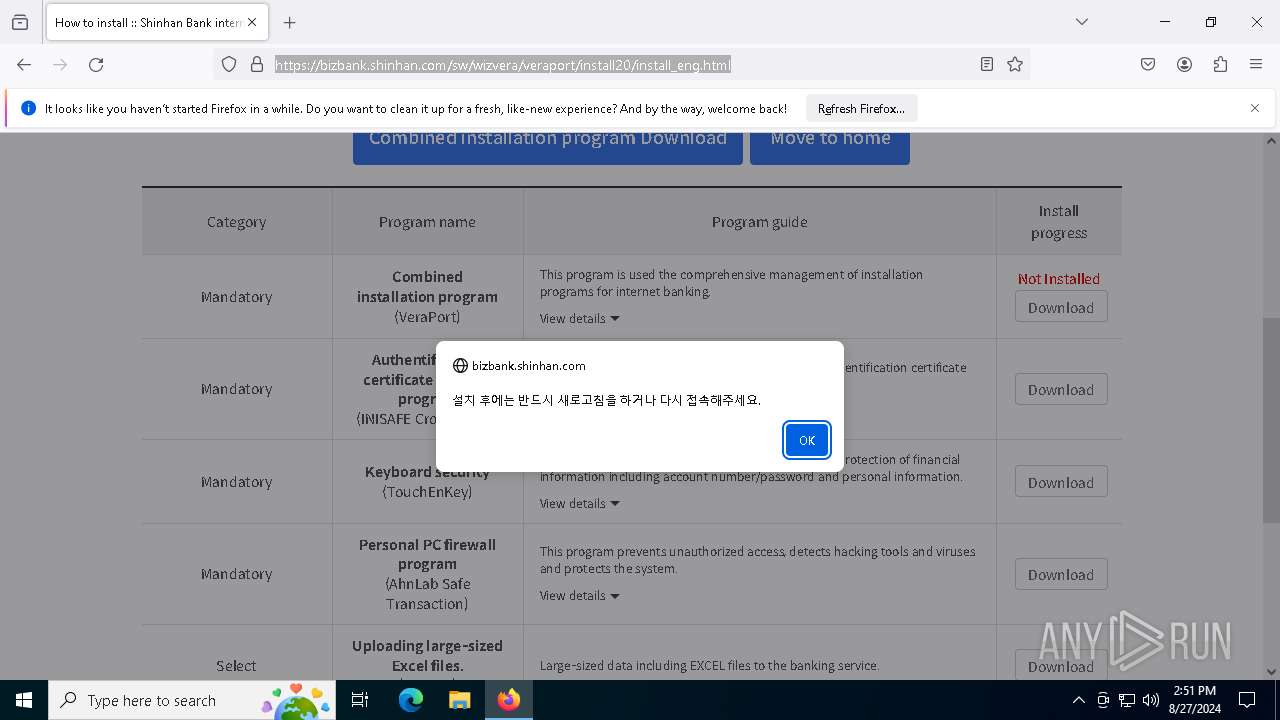This screenshot has height=720, width=1280.
Task: Download the VeraPort combined installation program
Action: tap(1061, 307)
